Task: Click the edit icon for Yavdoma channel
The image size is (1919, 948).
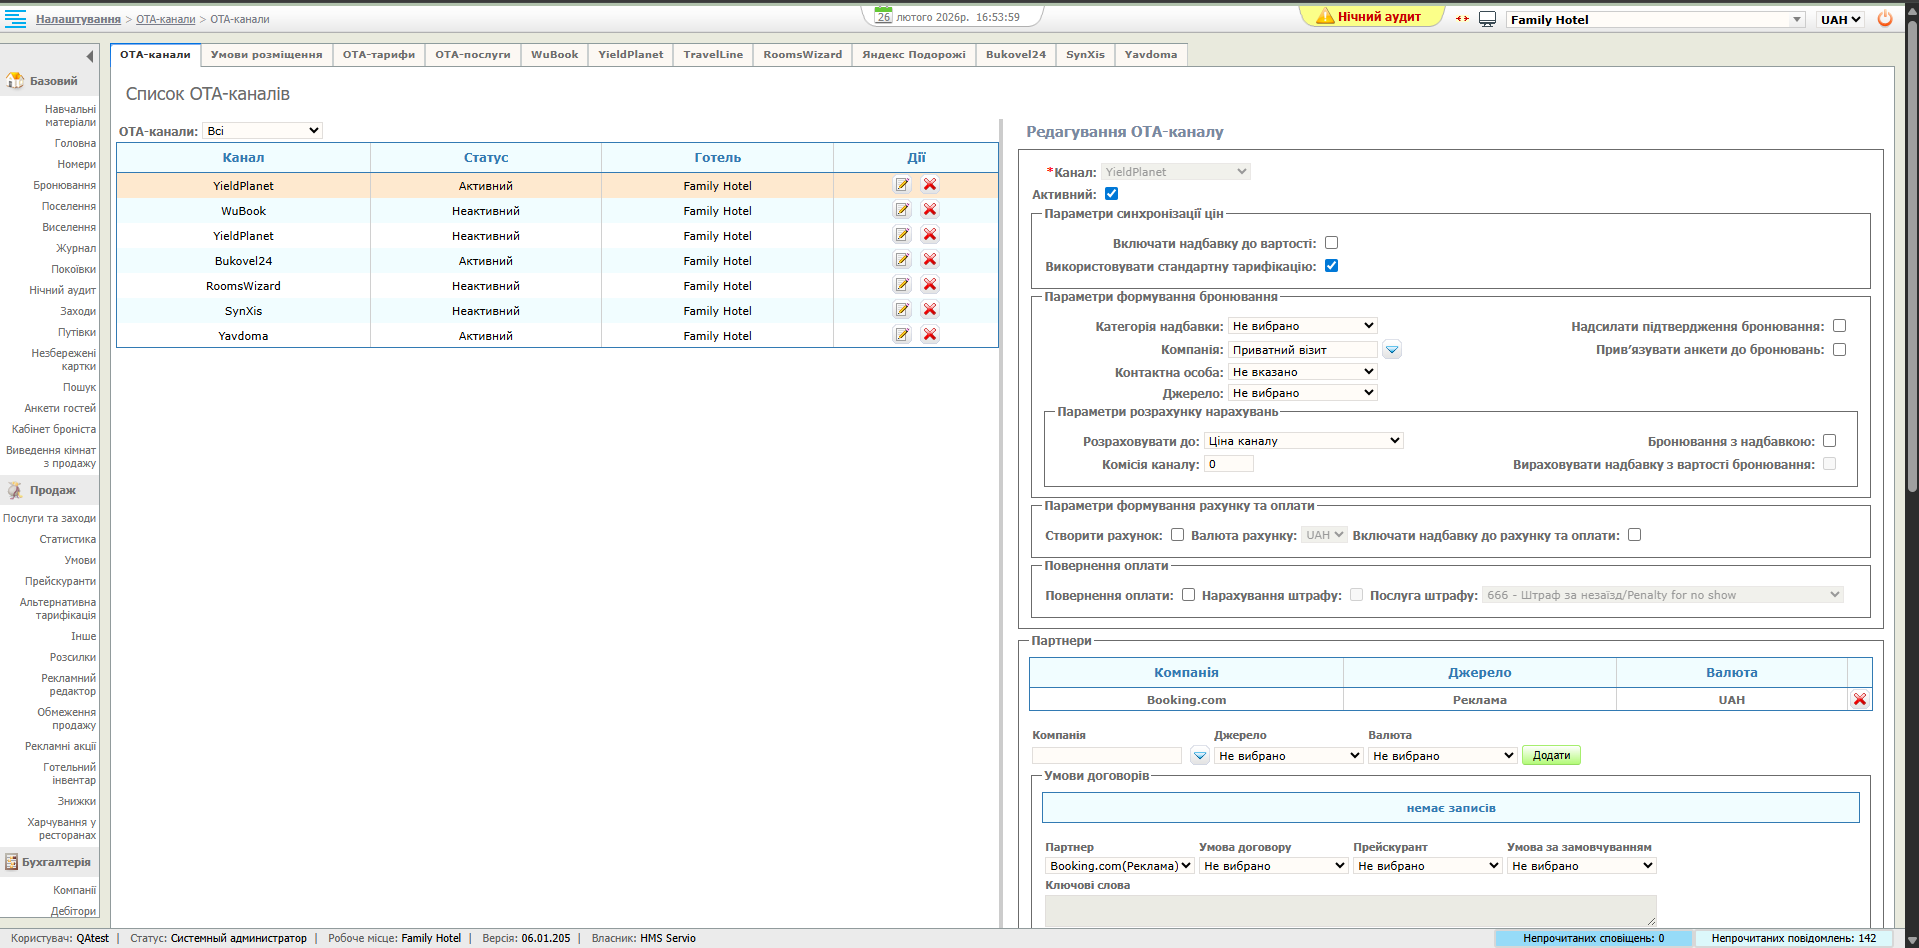Action: (x=902, y=335)
